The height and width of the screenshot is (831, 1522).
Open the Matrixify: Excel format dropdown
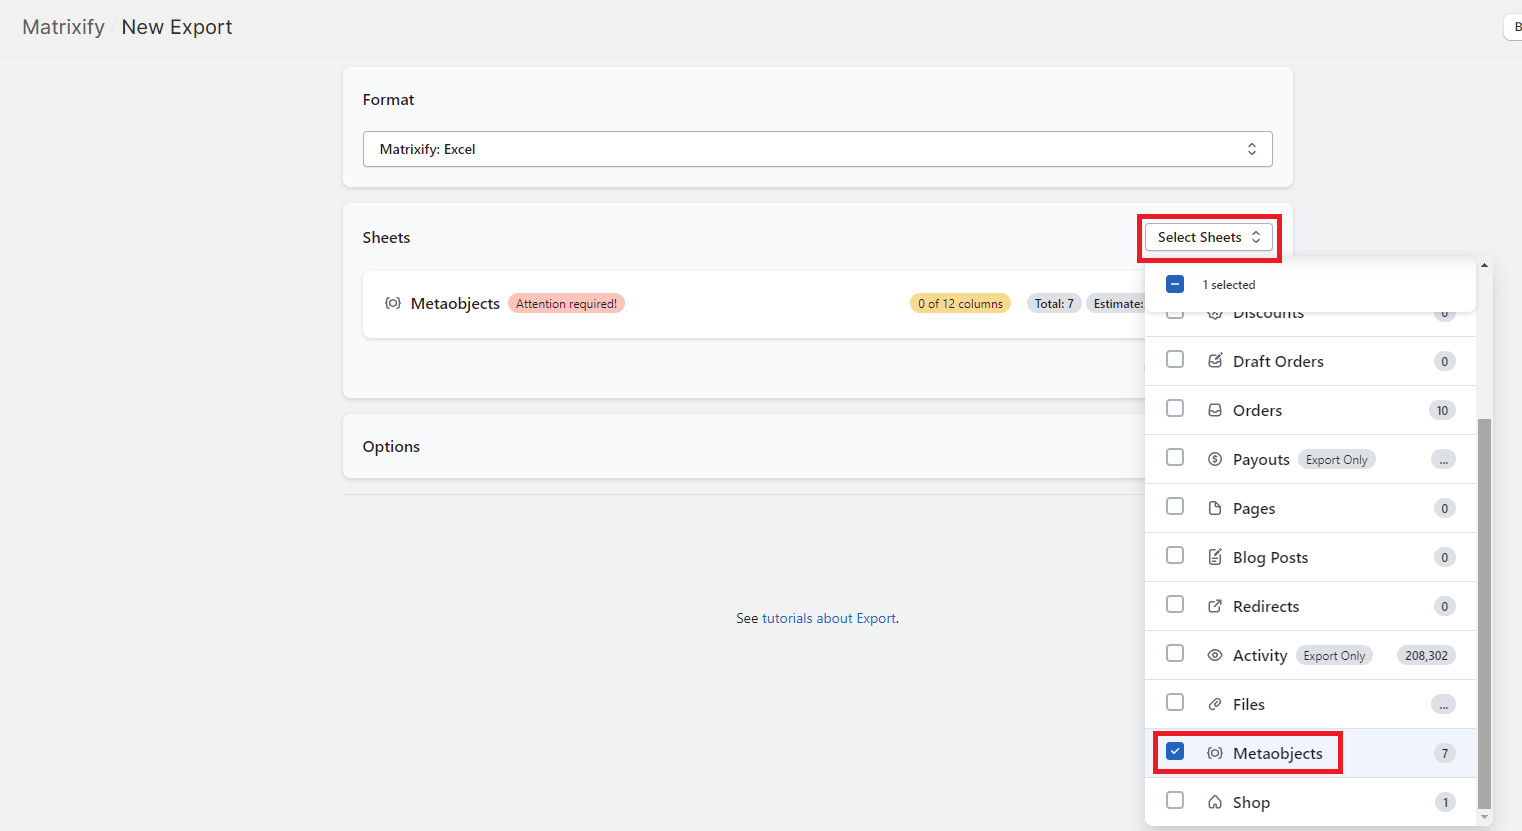coord(817,149)
